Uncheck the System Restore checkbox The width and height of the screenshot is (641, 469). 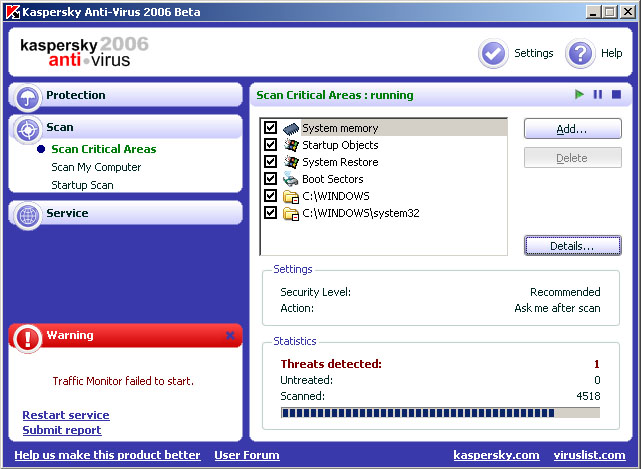coord(270,162)
